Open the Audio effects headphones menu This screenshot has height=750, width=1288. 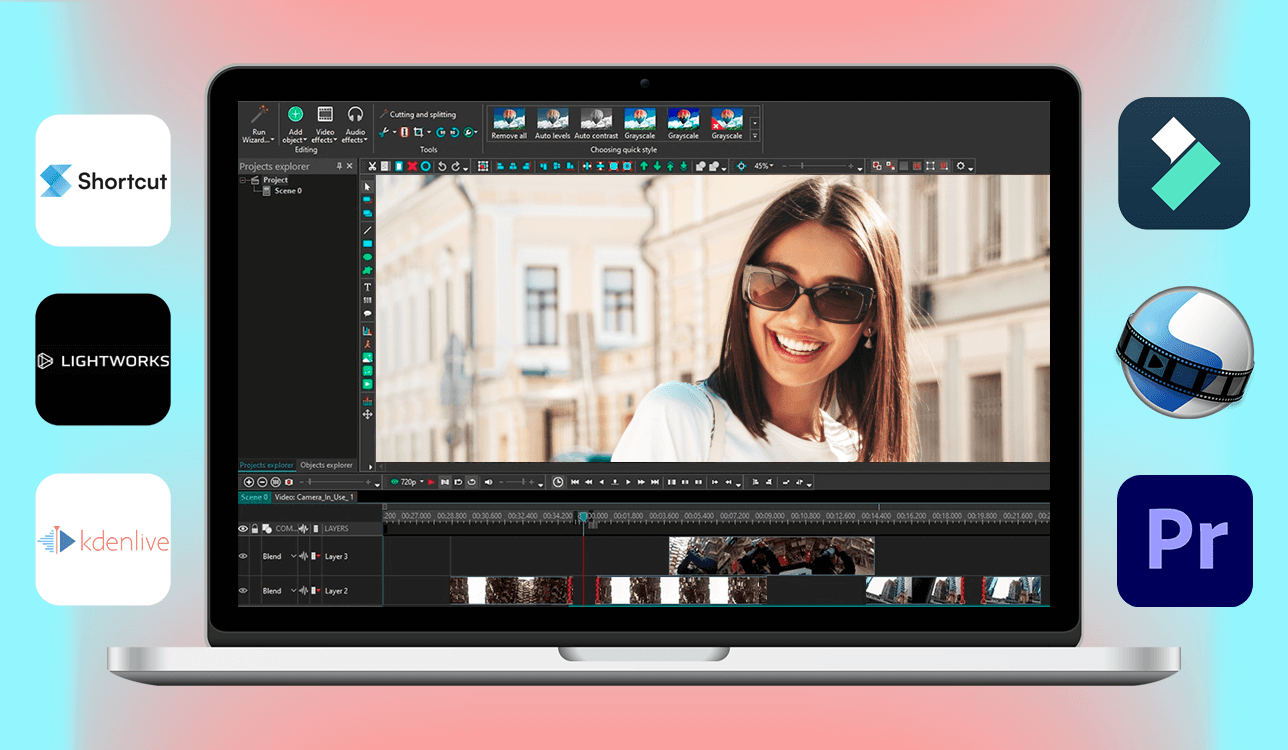point(355,115)
